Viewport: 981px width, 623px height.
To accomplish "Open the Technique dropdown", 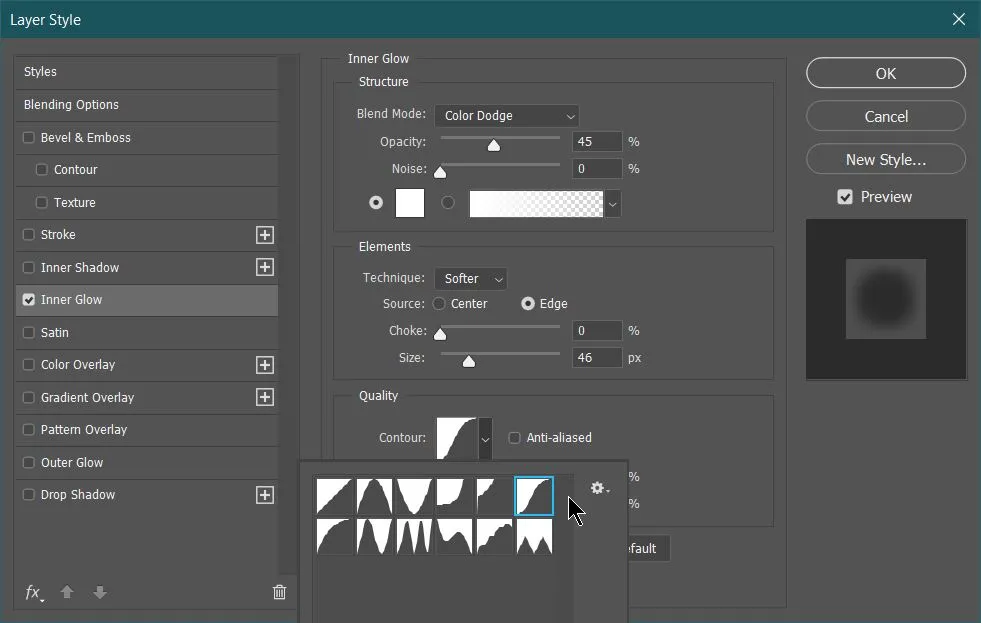I will (x=470, y=278).
